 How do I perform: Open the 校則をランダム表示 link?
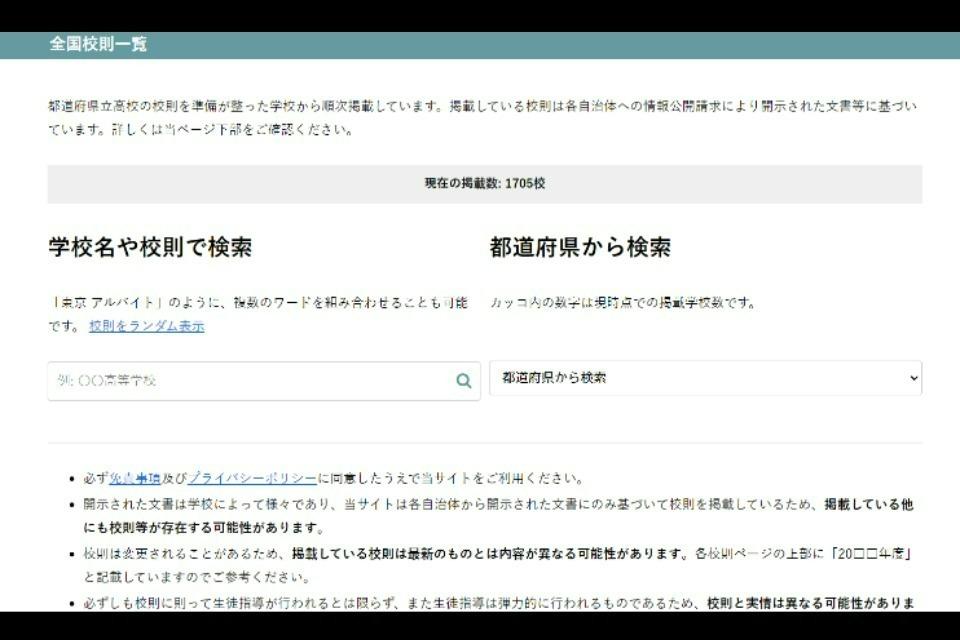pyautogui.click(x=146, y=326)
